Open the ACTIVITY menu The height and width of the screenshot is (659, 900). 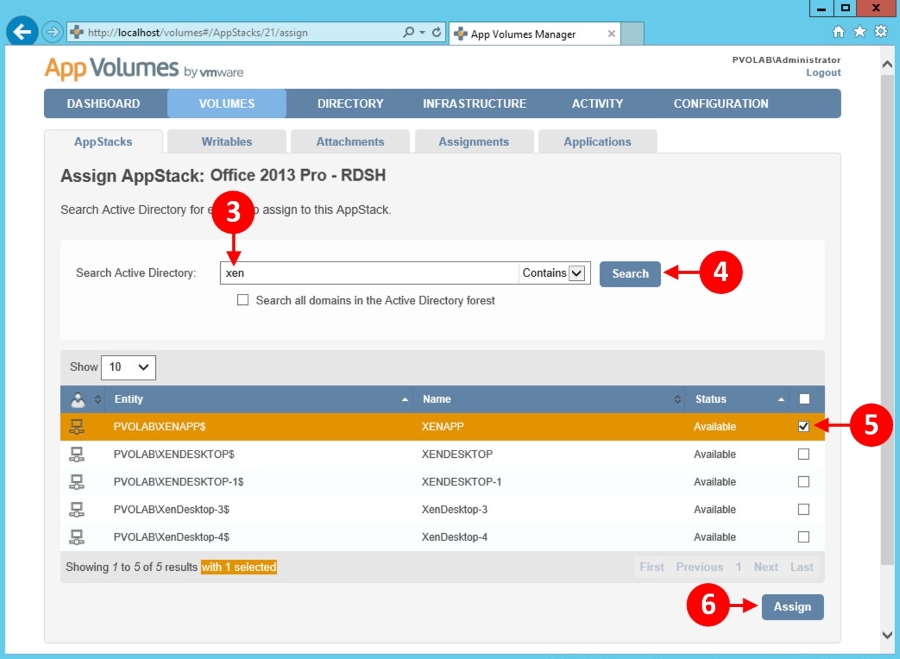[597, 104]
